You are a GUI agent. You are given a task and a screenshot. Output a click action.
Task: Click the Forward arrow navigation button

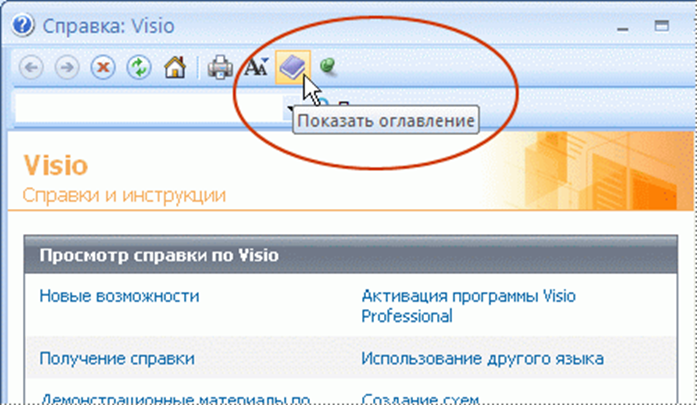[67, 68]
